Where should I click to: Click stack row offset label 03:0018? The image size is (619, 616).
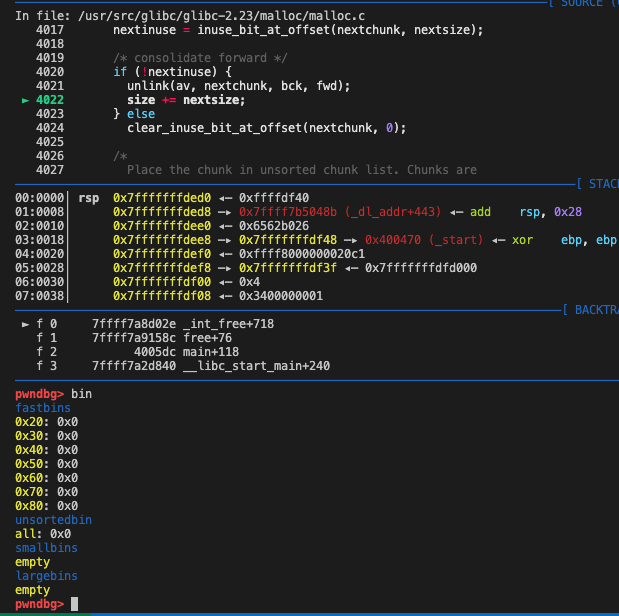click(39, 240)
